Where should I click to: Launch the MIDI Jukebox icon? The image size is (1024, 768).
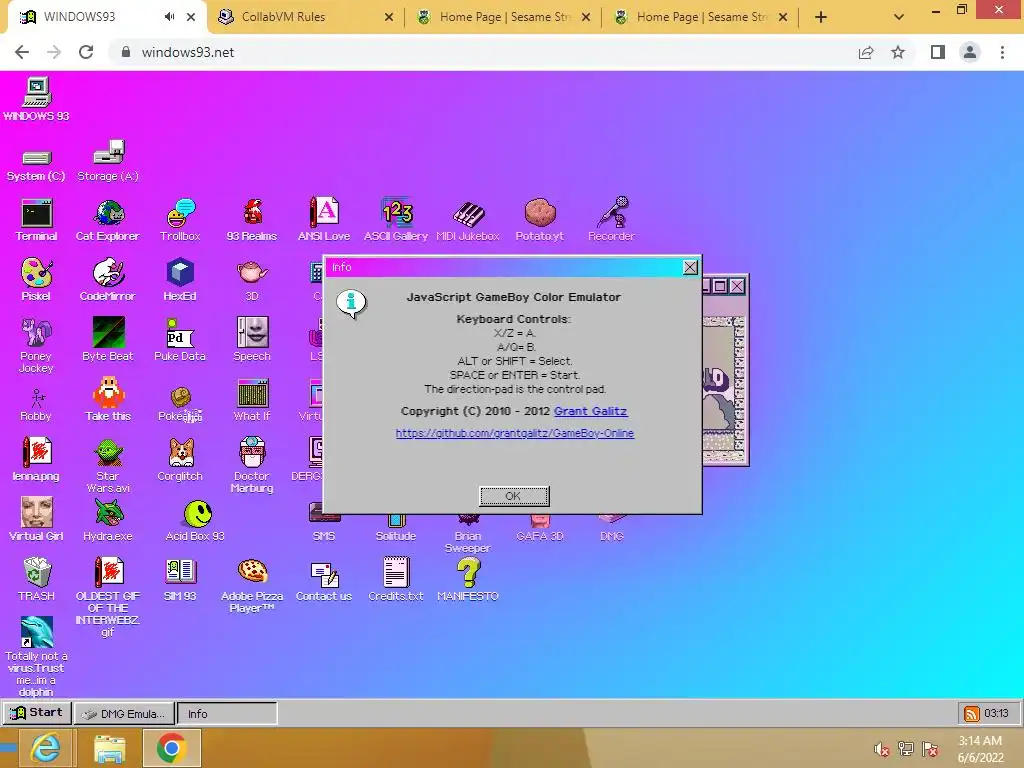468,220
